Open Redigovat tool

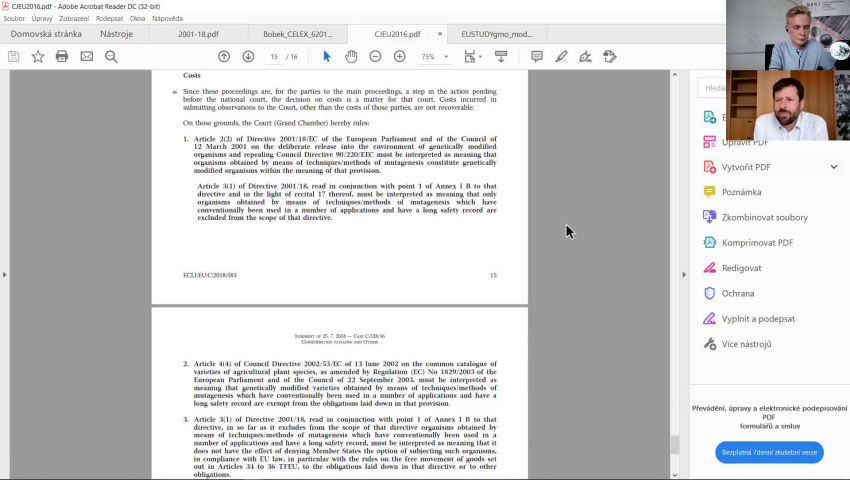(741, 268)
